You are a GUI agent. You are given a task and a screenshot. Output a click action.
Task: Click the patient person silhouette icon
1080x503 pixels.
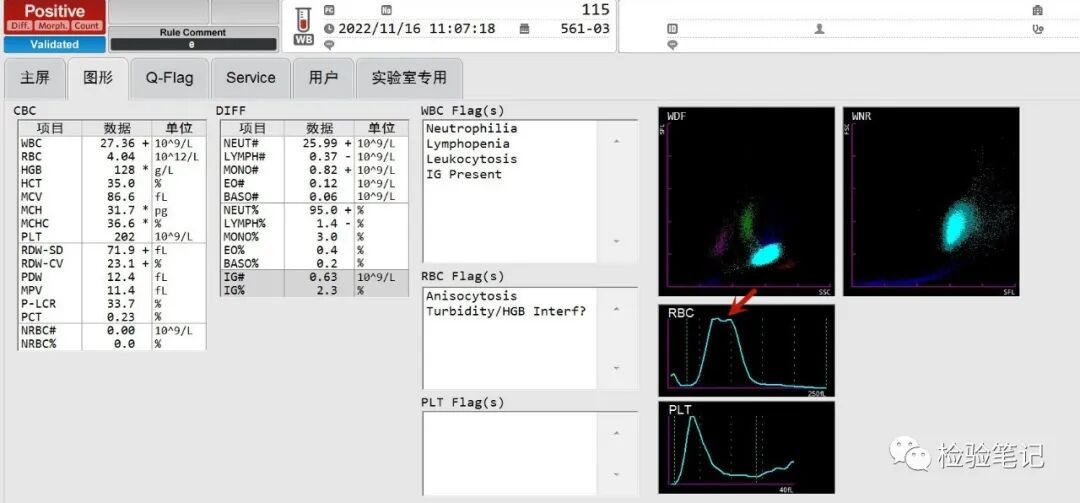point(820,29)
